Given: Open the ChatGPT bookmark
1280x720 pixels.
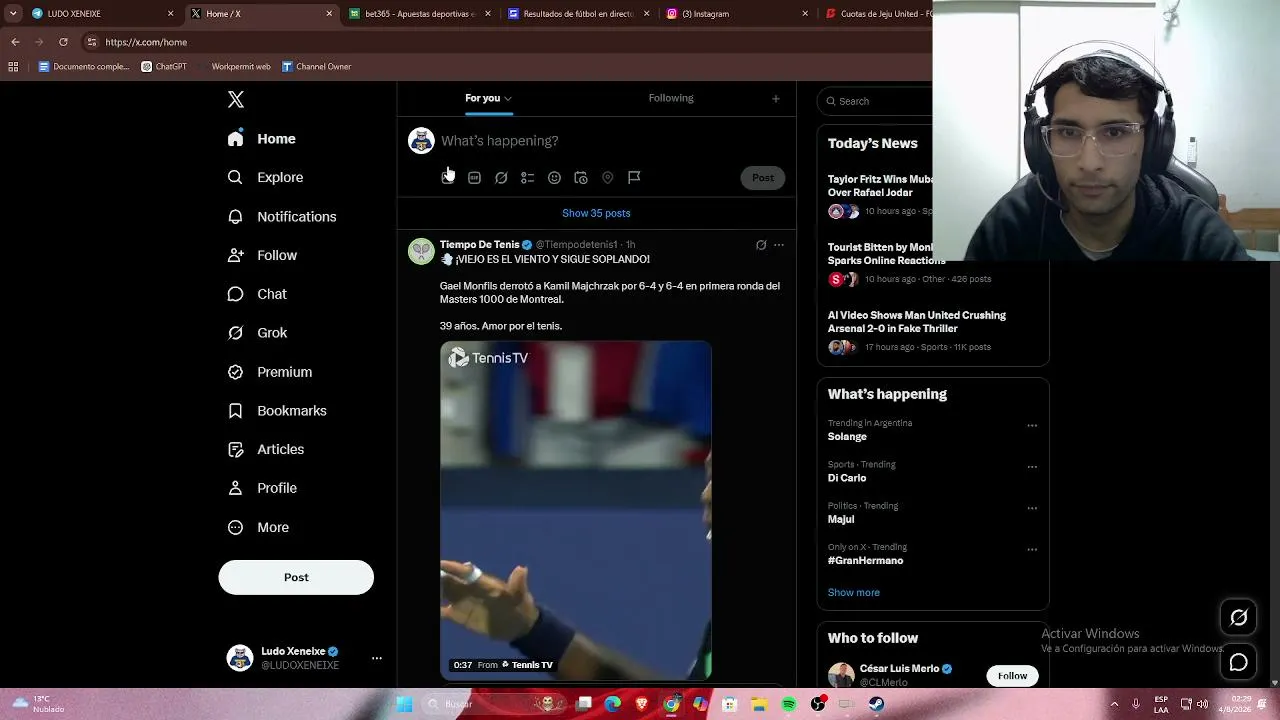Looking at the screenshot, I should (164, 67).
